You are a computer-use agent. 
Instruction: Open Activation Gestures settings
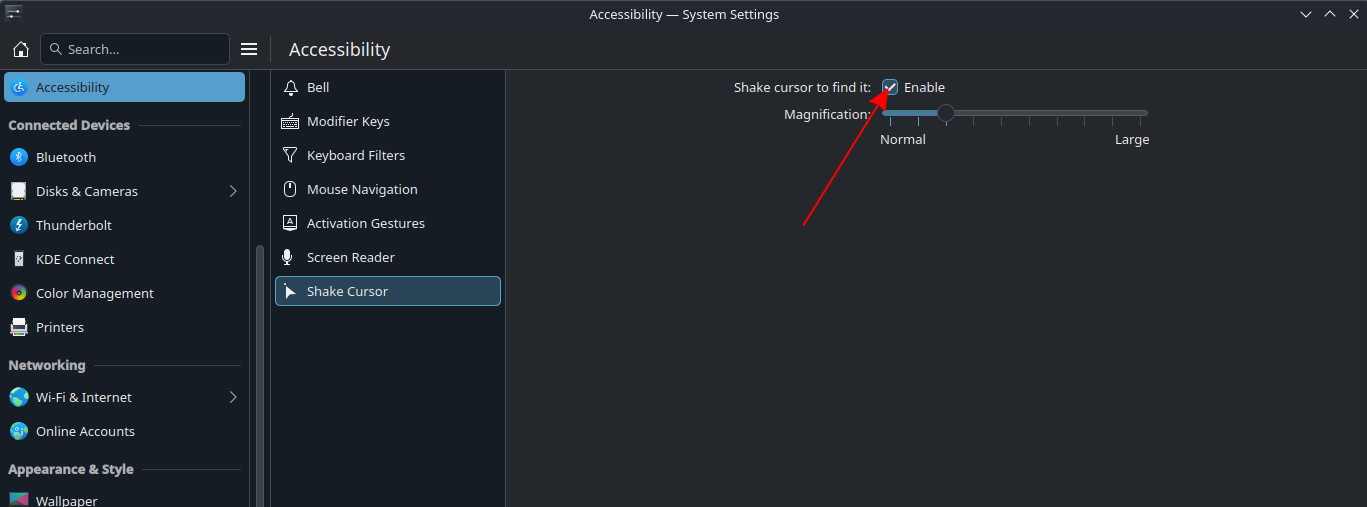coord(365,223)
